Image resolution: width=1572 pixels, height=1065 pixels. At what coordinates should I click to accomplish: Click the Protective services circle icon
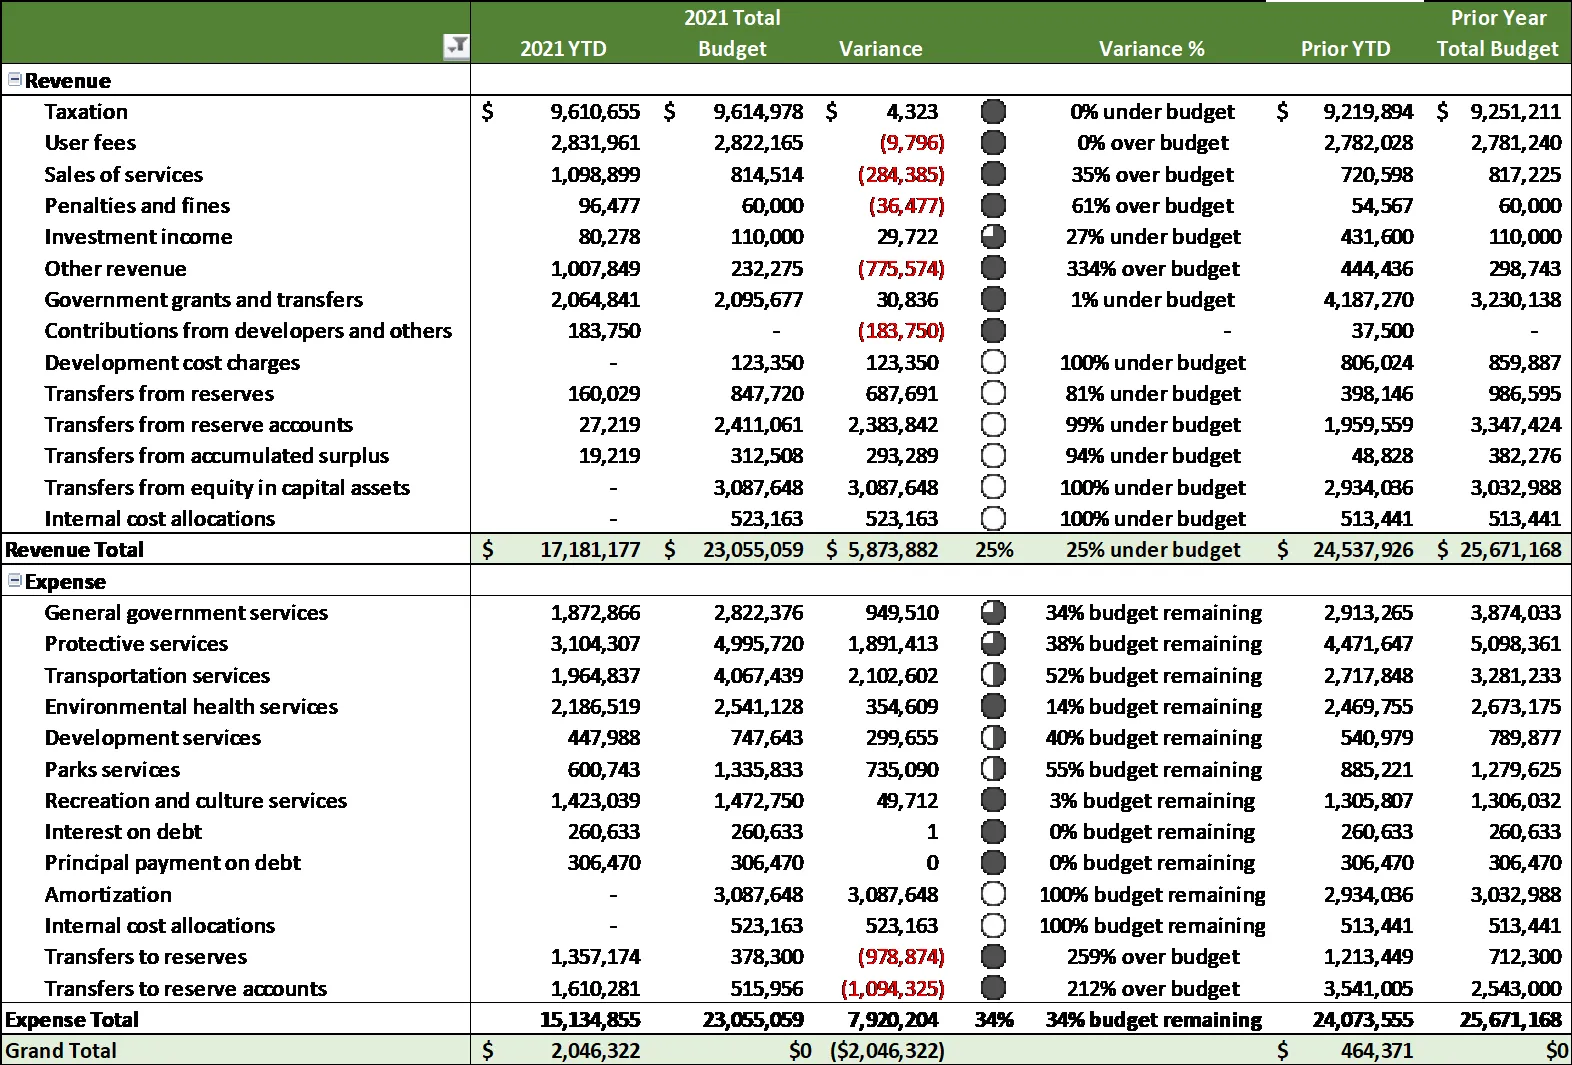pos(993,643)
